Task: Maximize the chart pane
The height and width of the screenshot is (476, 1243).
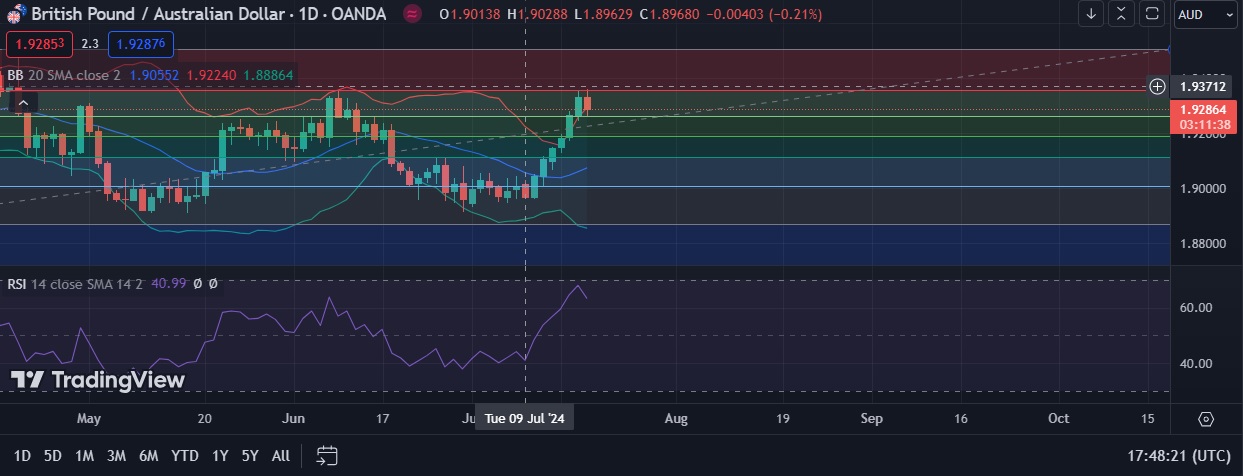Action: point(1152,14)
